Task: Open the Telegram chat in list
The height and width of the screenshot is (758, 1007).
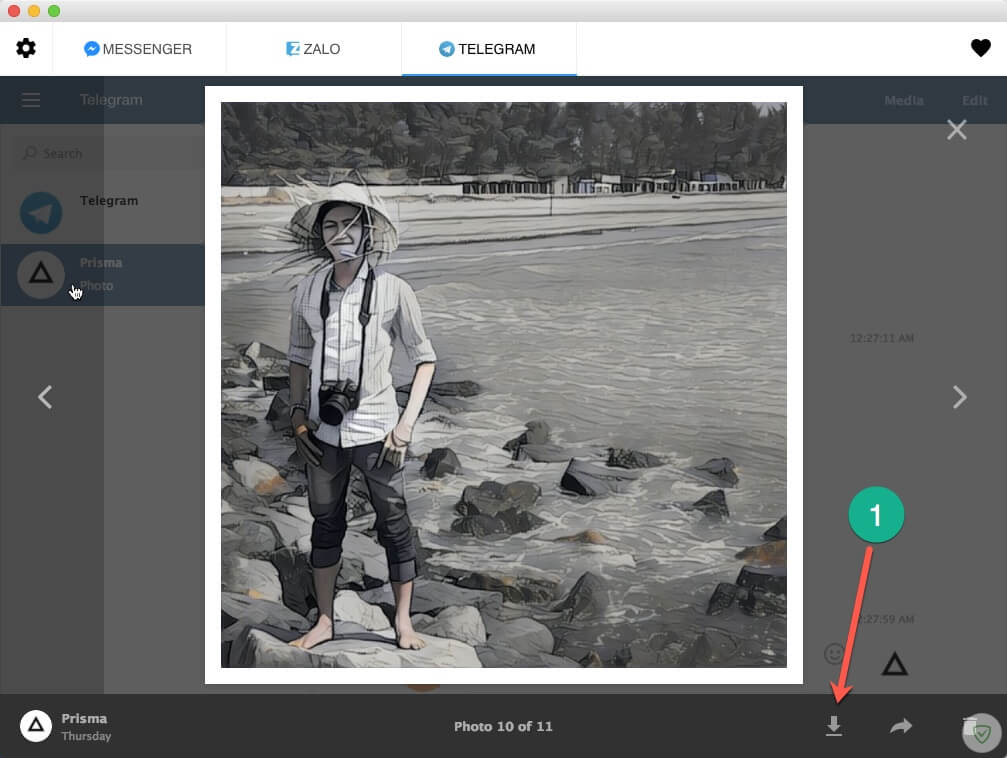Action: click(x=103, y=212)
